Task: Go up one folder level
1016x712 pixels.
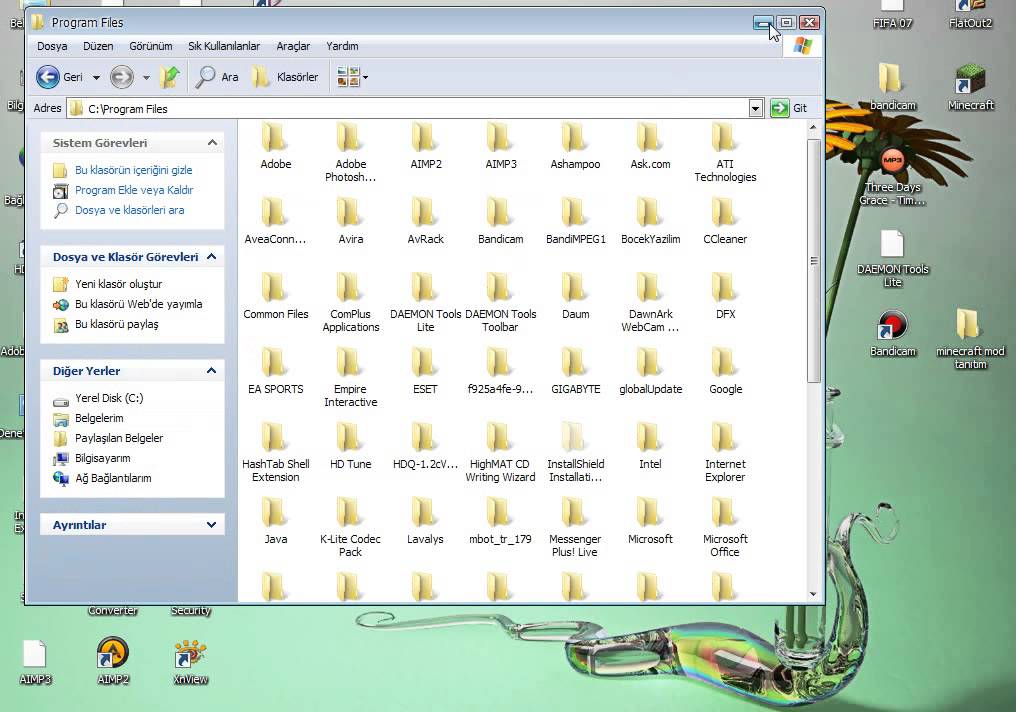Action: click(x=170, y=77)
